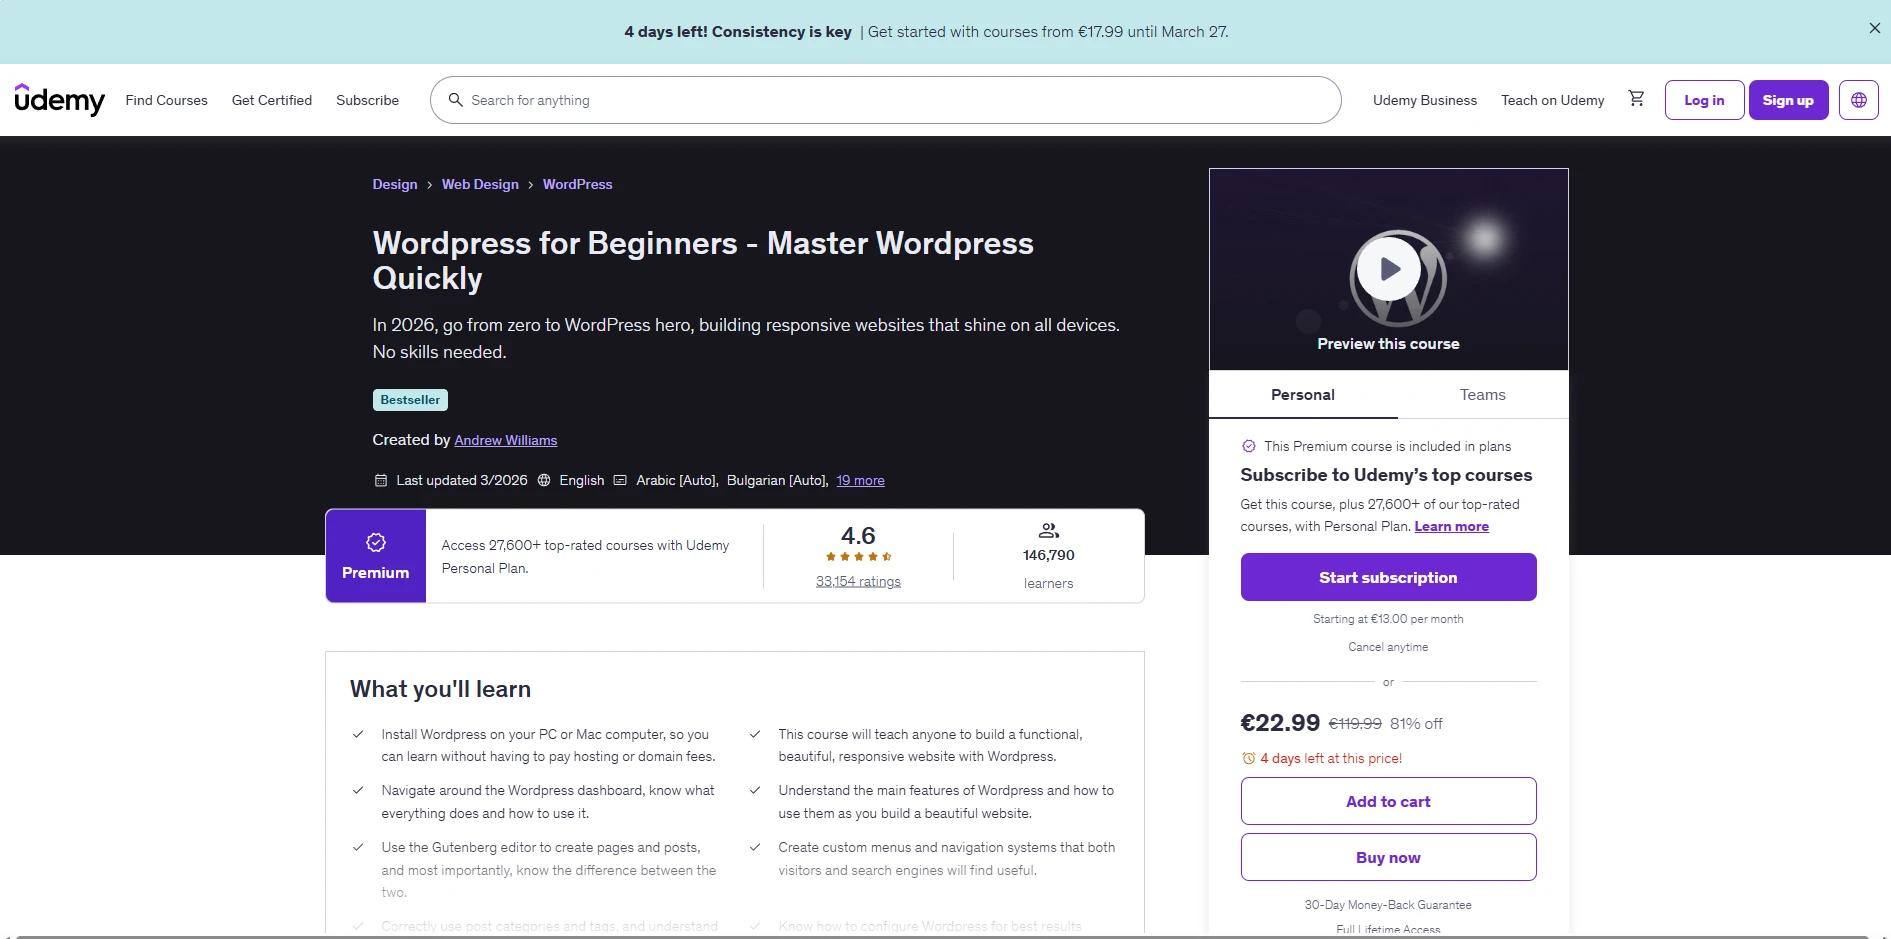View the 33,154 ratings link
The image size is (1891, 939).
tap(857, 581)
